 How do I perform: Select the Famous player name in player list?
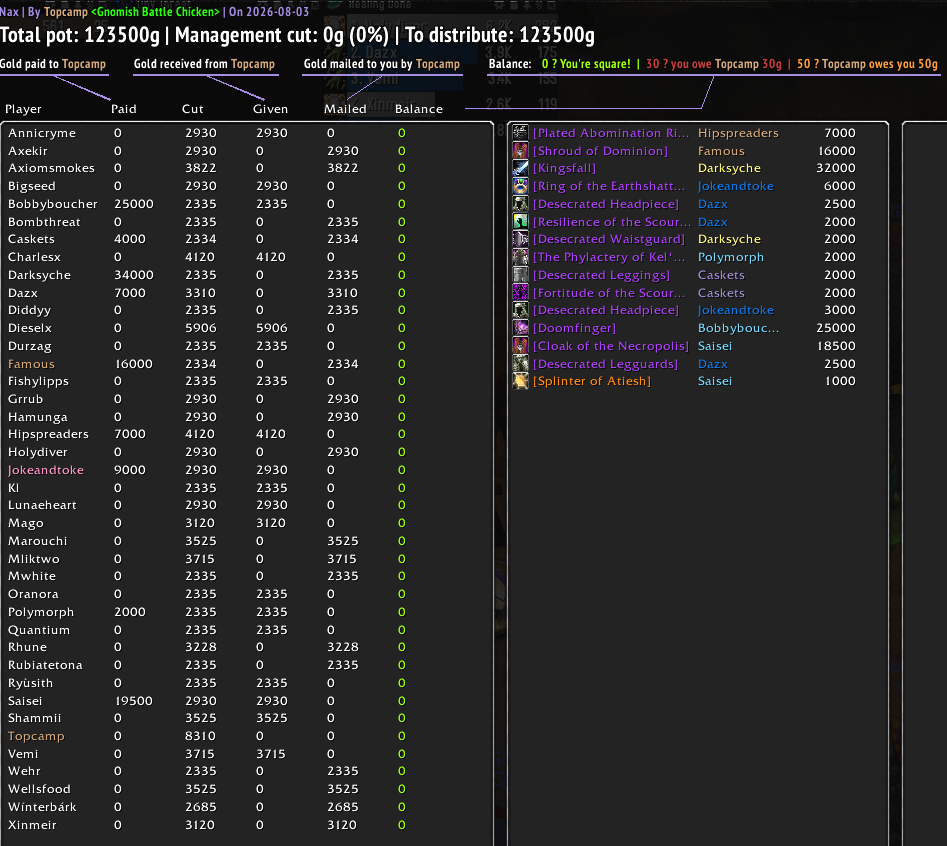[x=31, y=364]
